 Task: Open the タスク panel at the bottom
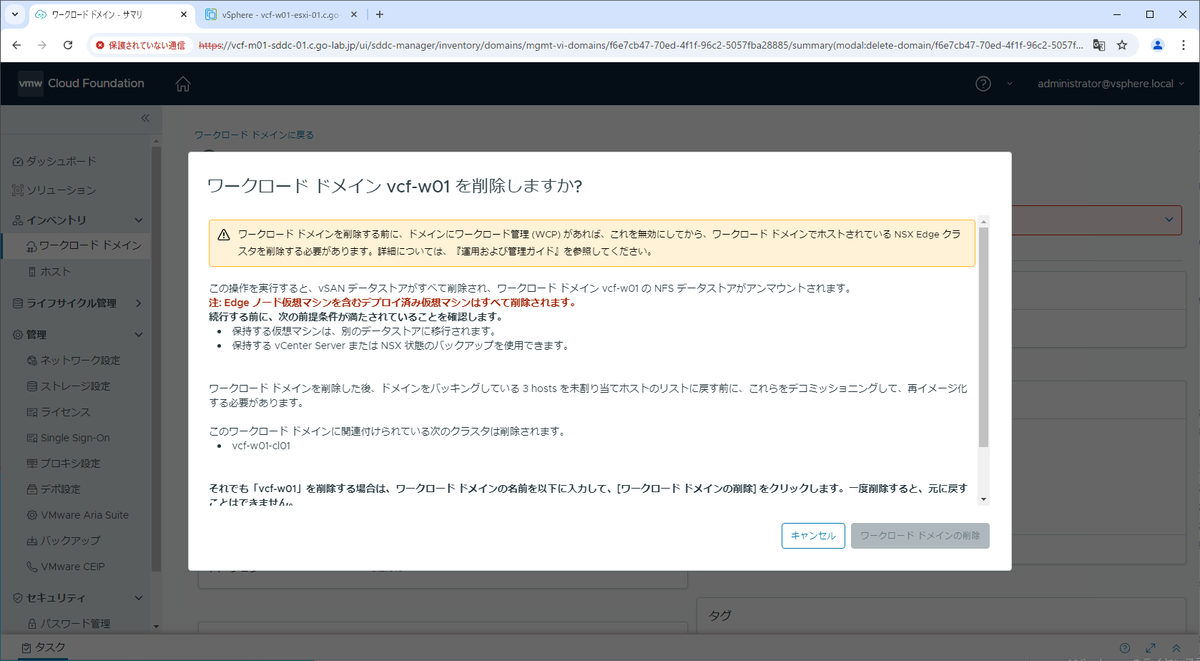click(41, 648)
